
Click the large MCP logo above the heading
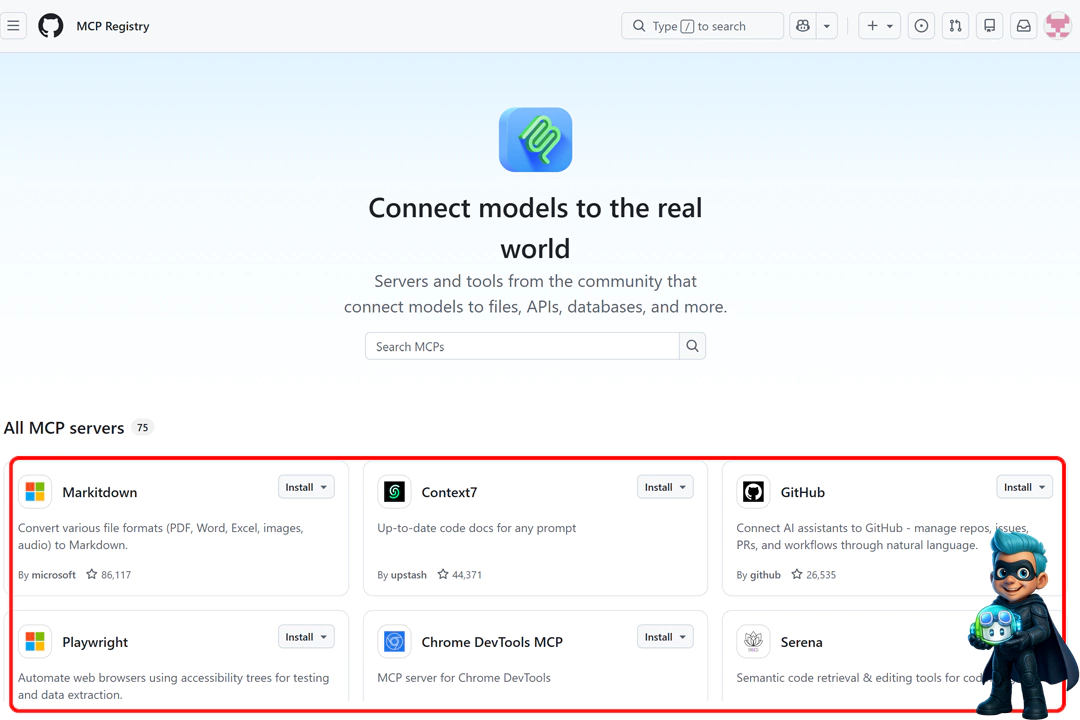click(535, 140)
